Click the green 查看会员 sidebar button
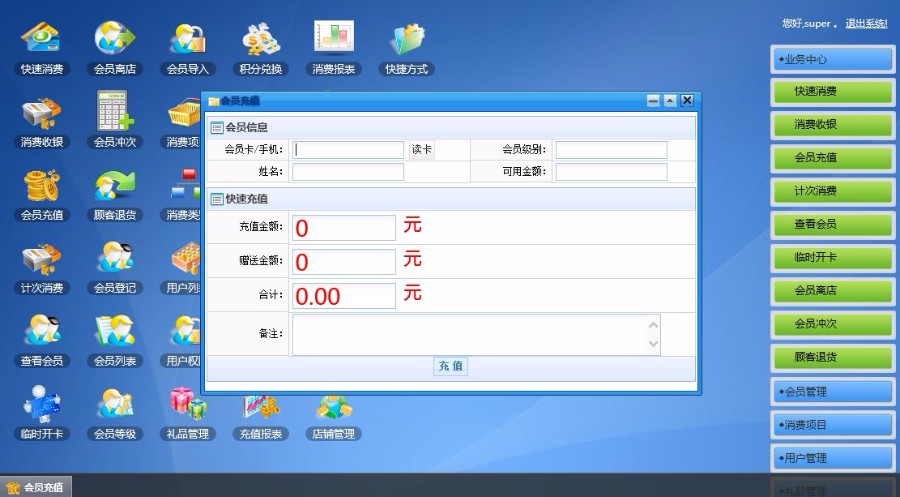This screenshot has height=497, width=900. pyautogui.click(x=832, y=224)
